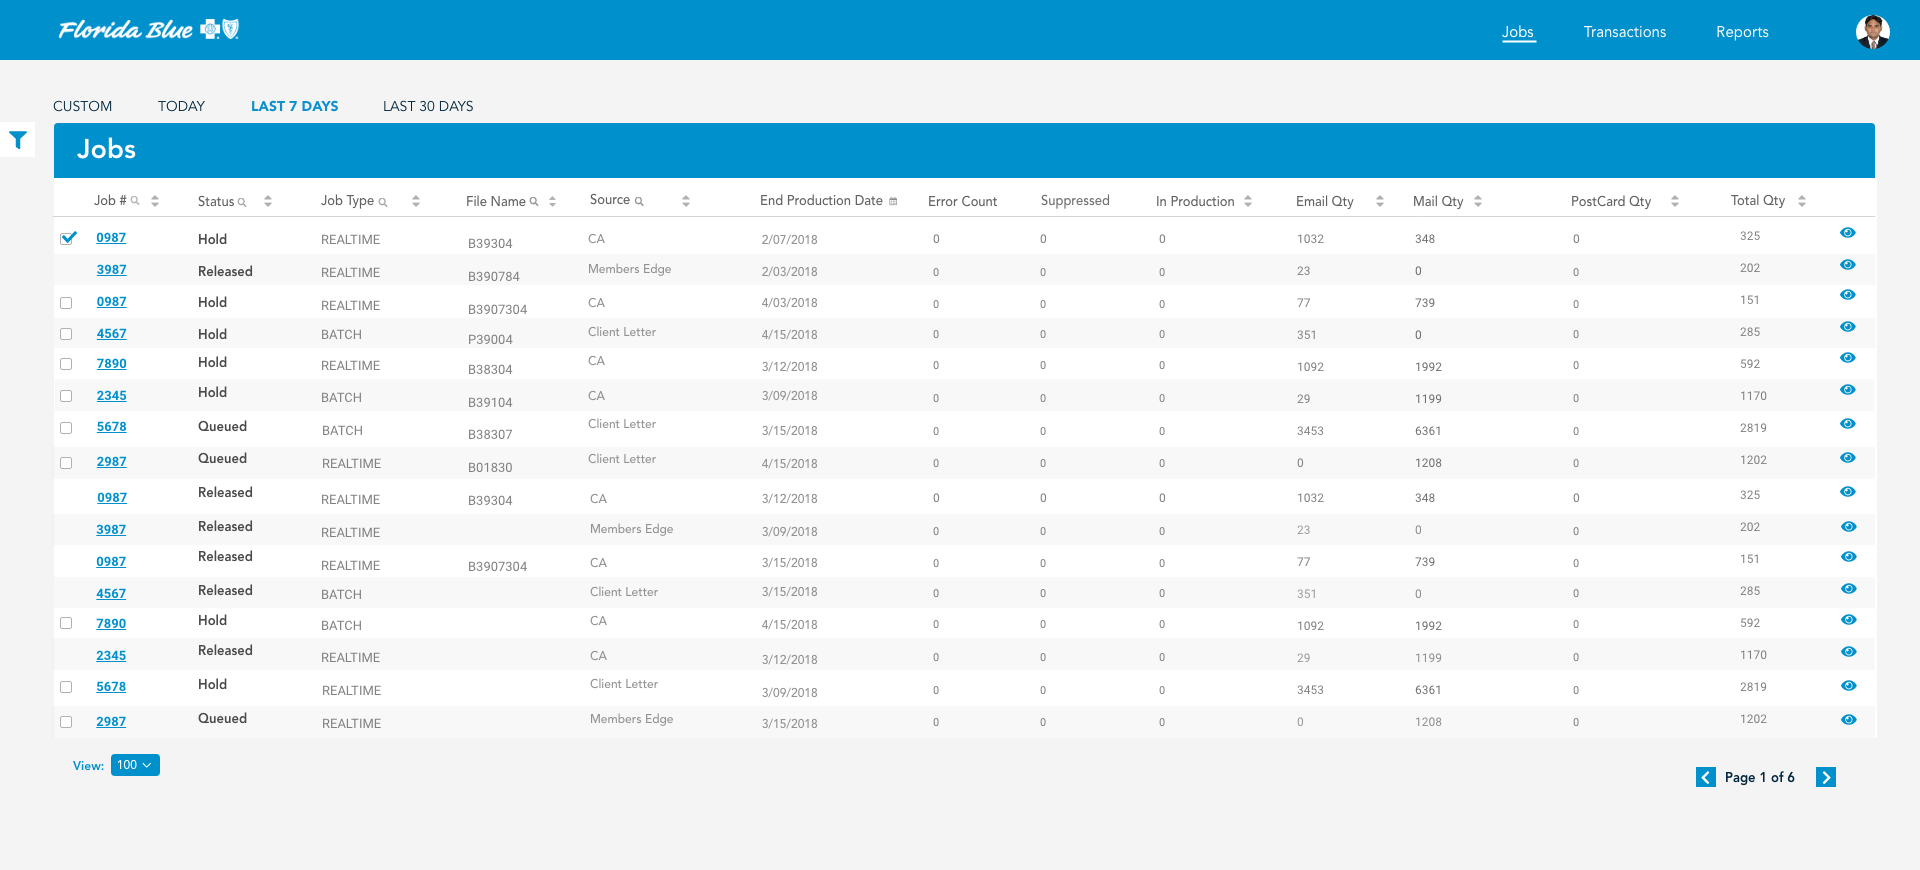Sort by the PostCard Qty column arrows
Screen dimensions: 1920x870
1675,201
